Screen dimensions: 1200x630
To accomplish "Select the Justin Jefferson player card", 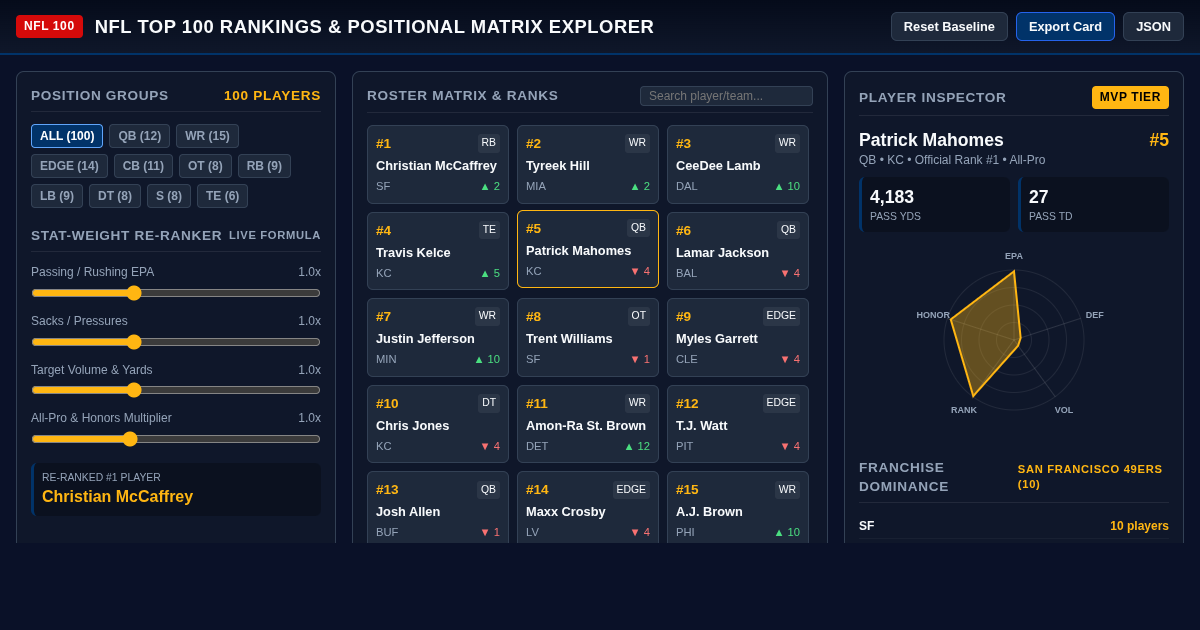I will point(438,337).
